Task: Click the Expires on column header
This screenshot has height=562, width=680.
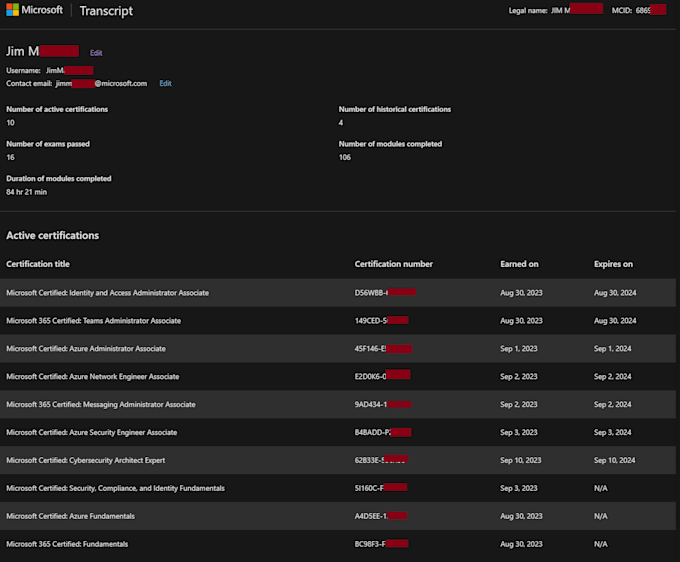Action: [613, 264]
